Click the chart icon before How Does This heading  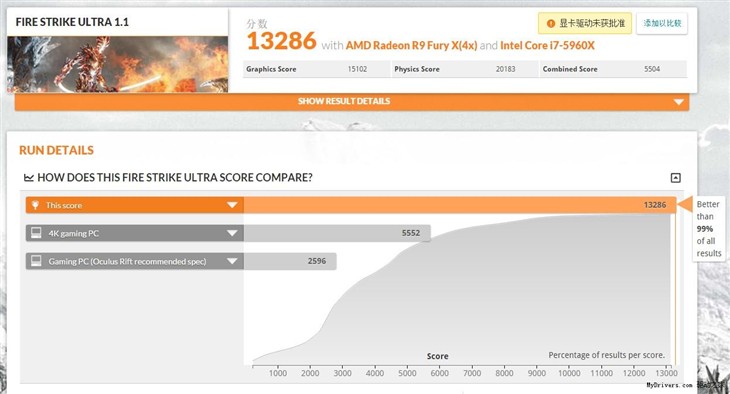(x=28, y=177)
